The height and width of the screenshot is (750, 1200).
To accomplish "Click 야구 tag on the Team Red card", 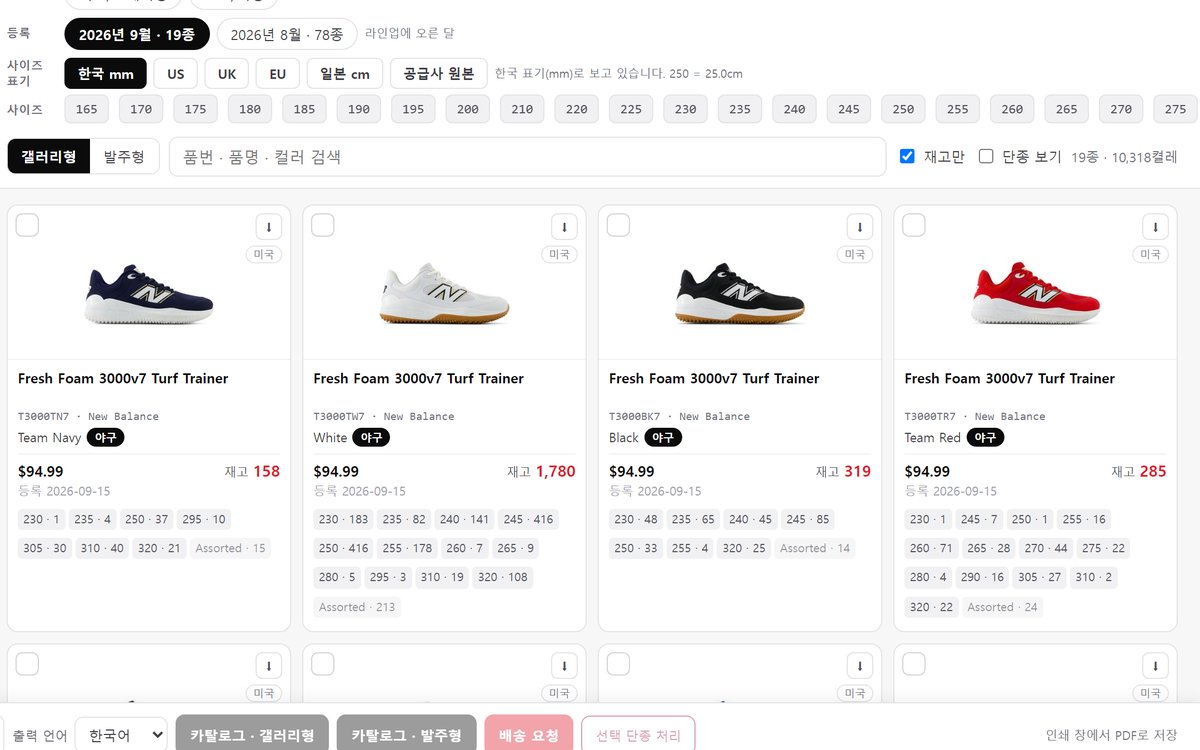I will (x=985, y=437).
